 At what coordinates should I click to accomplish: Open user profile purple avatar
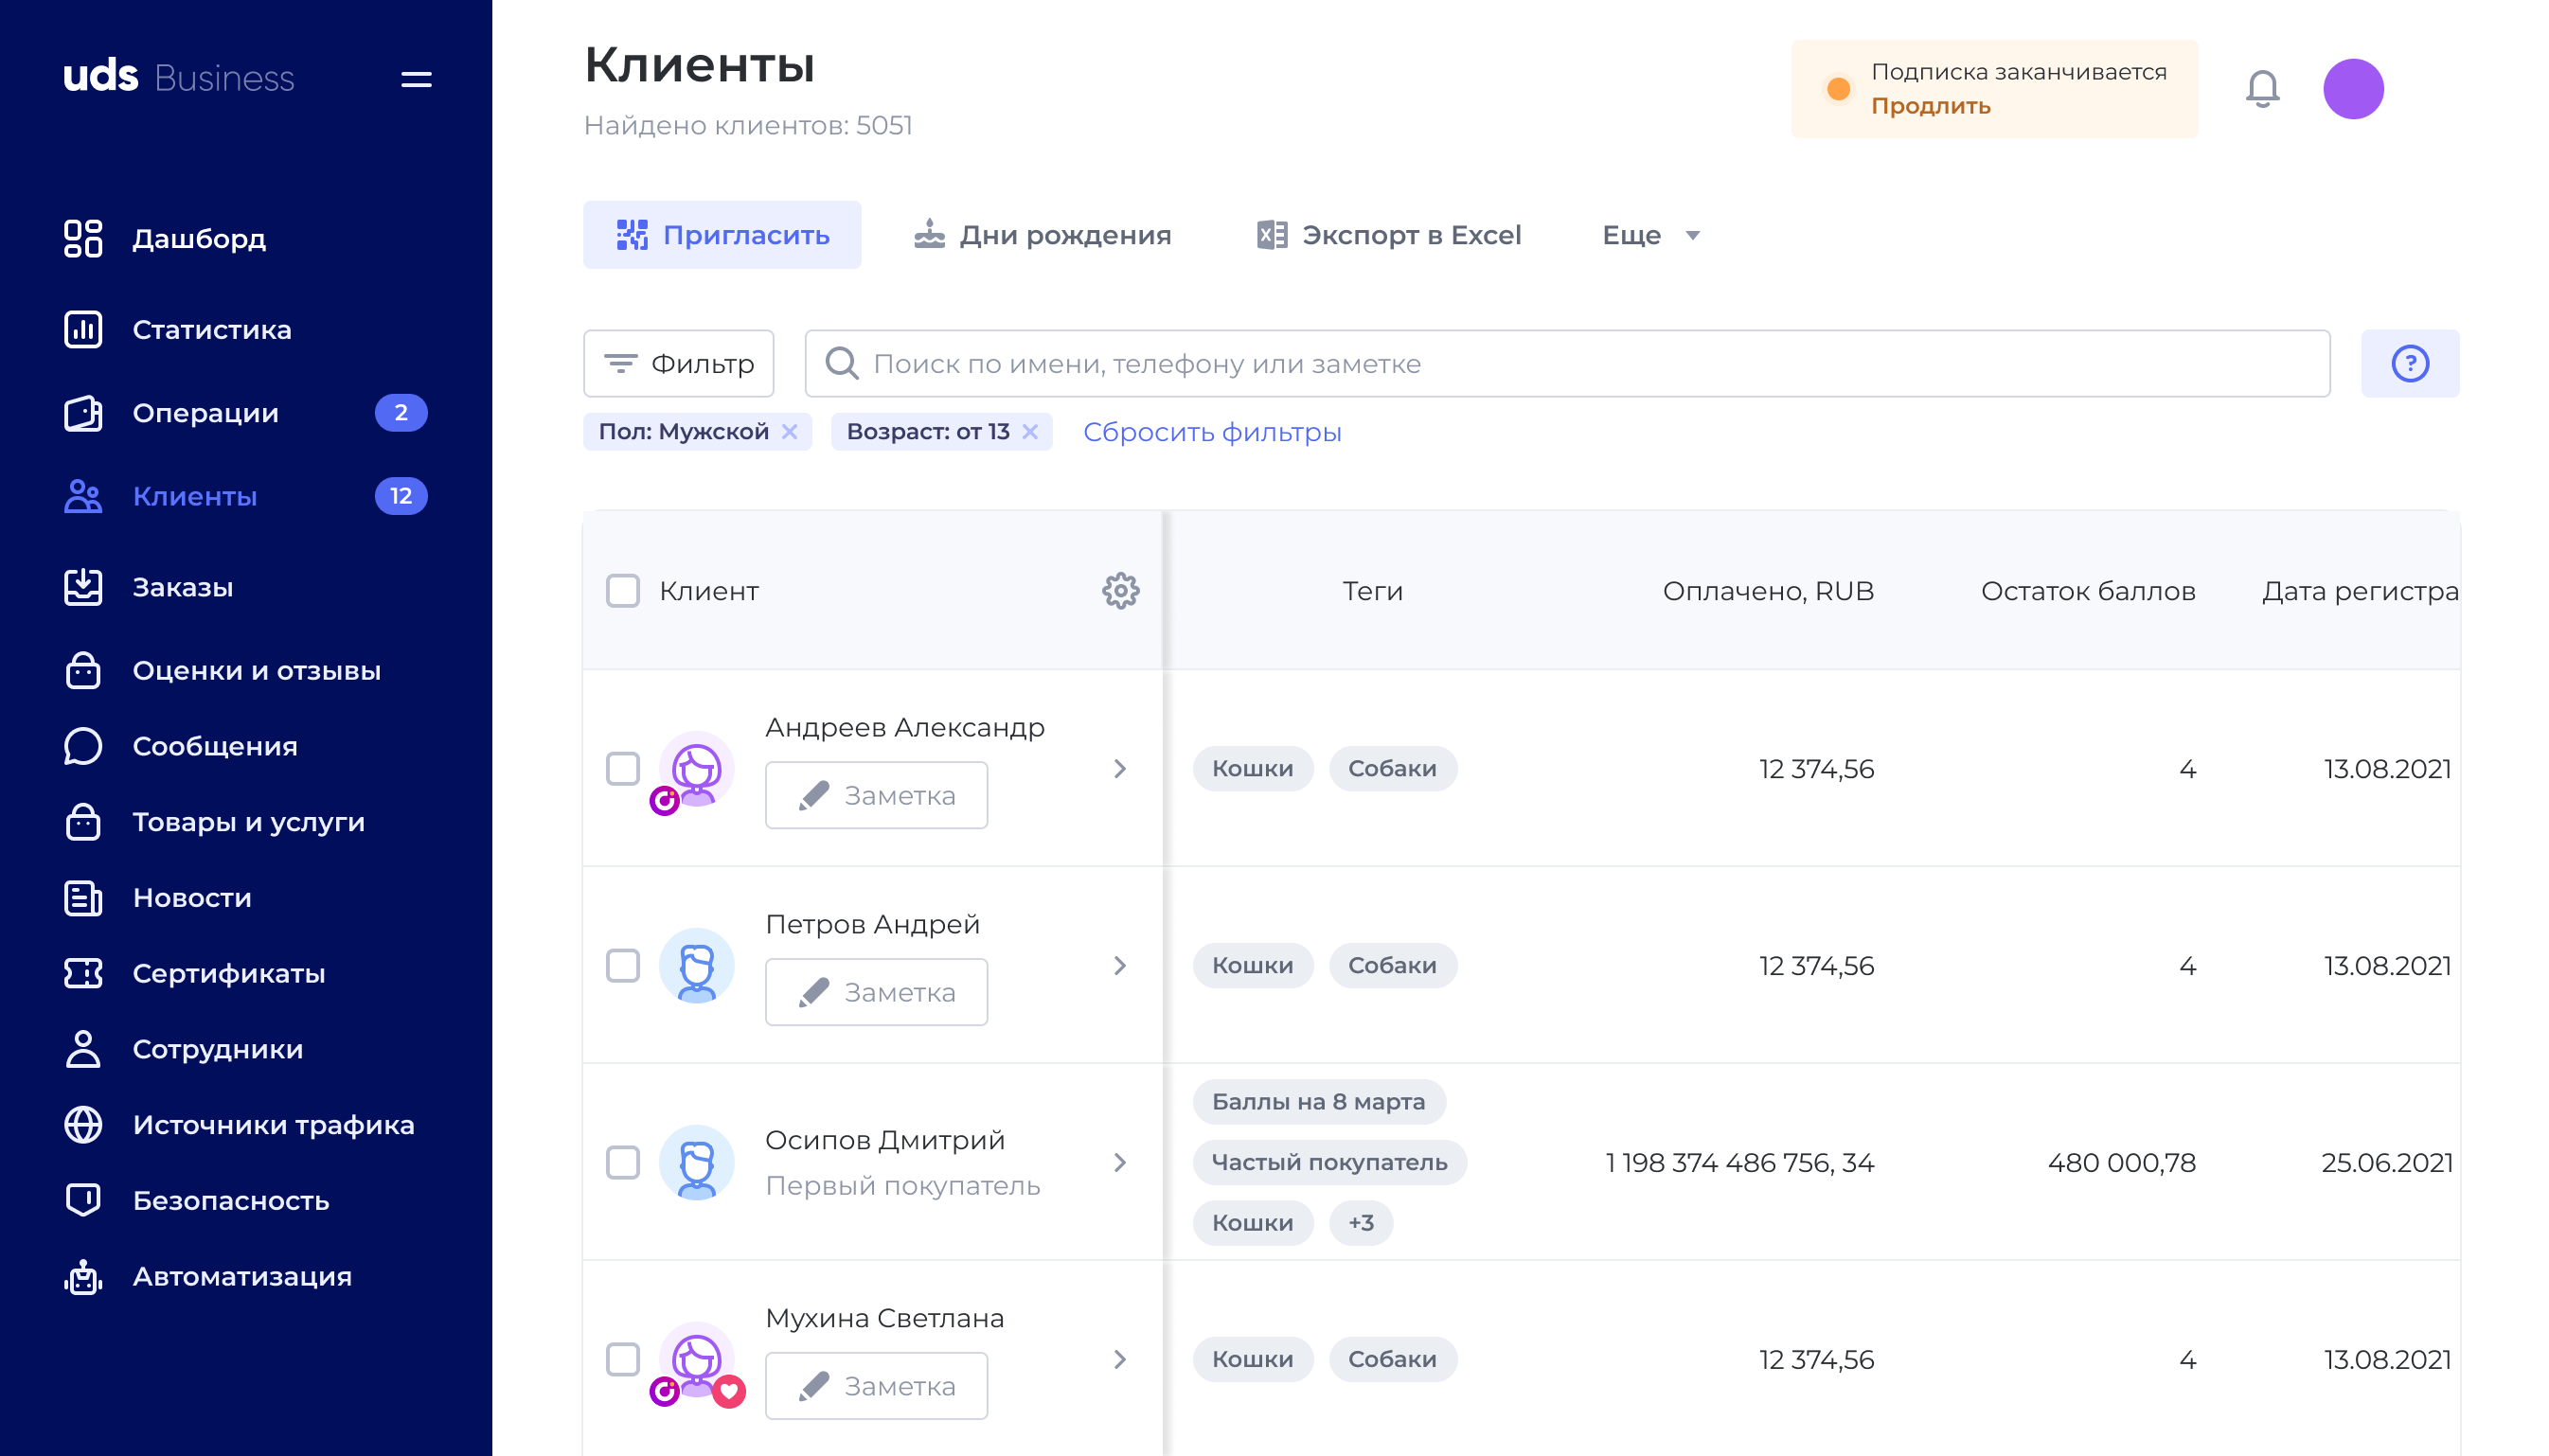point(2352,89)
